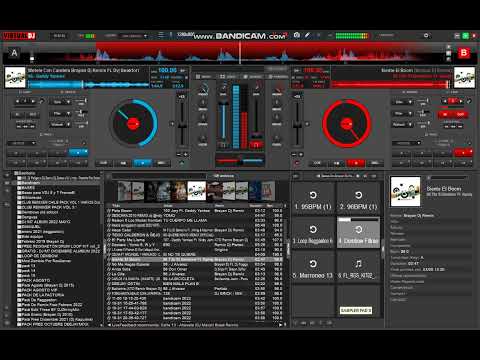Viewport: 480px width, 360px height.
Task: Trigger sampler pad 1. 95BPM (1)
Action: [x=313, y=199]
